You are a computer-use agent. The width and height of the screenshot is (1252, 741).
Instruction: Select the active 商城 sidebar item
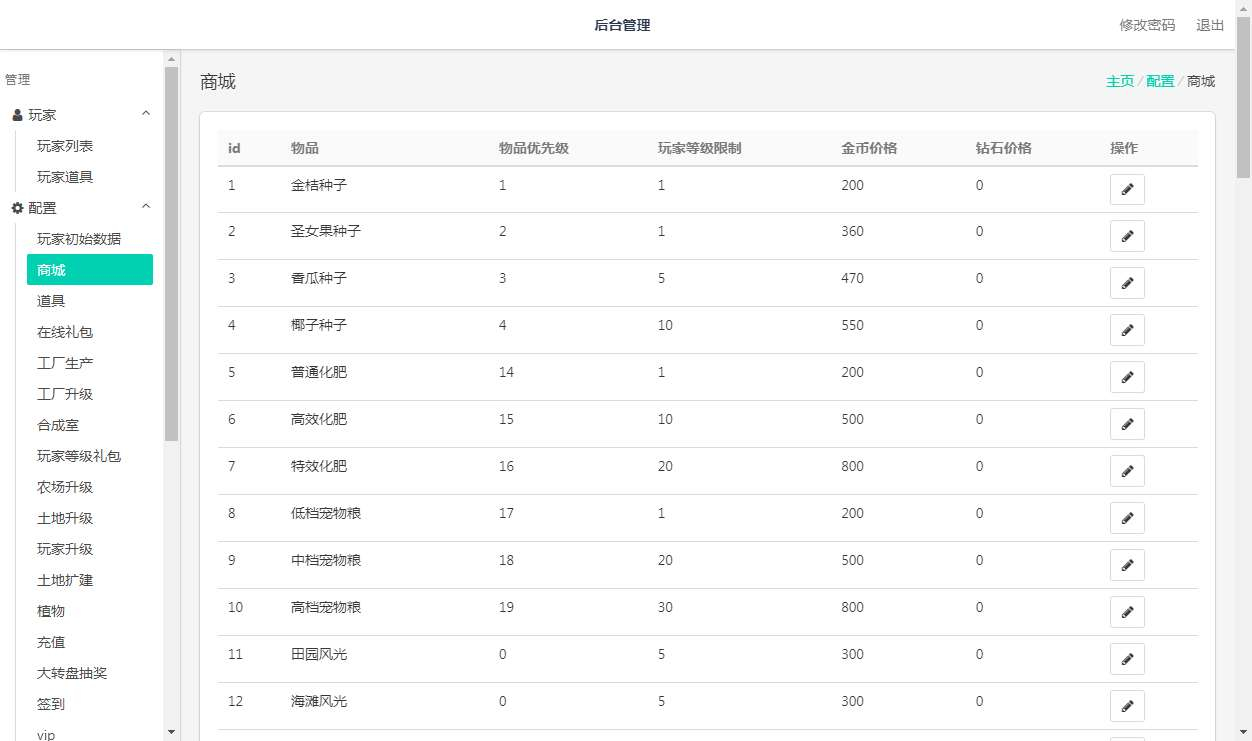pos(90,270)
